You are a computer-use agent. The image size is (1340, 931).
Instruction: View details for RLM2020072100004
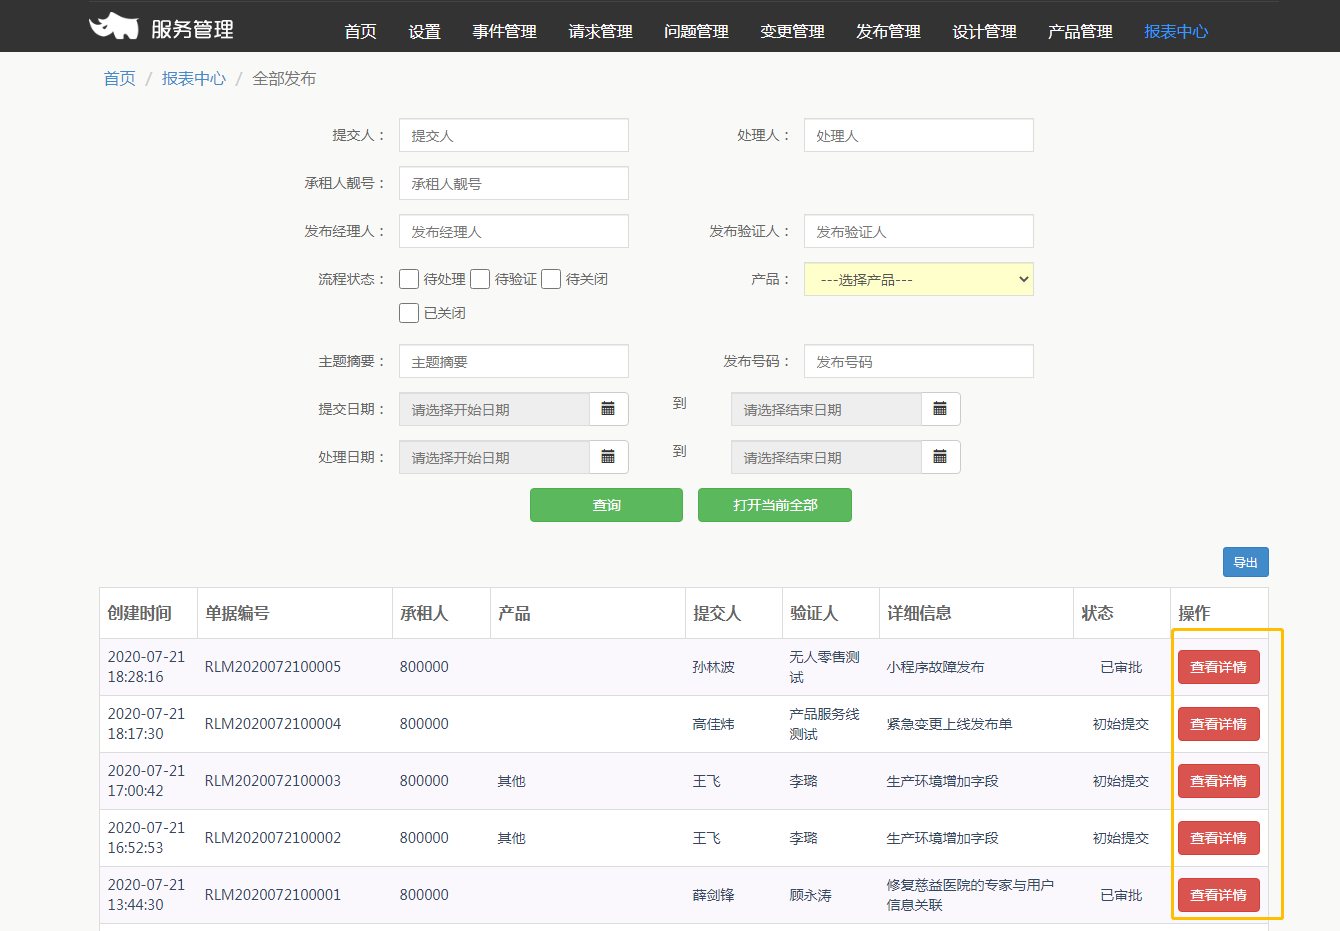pos(1218,724)
